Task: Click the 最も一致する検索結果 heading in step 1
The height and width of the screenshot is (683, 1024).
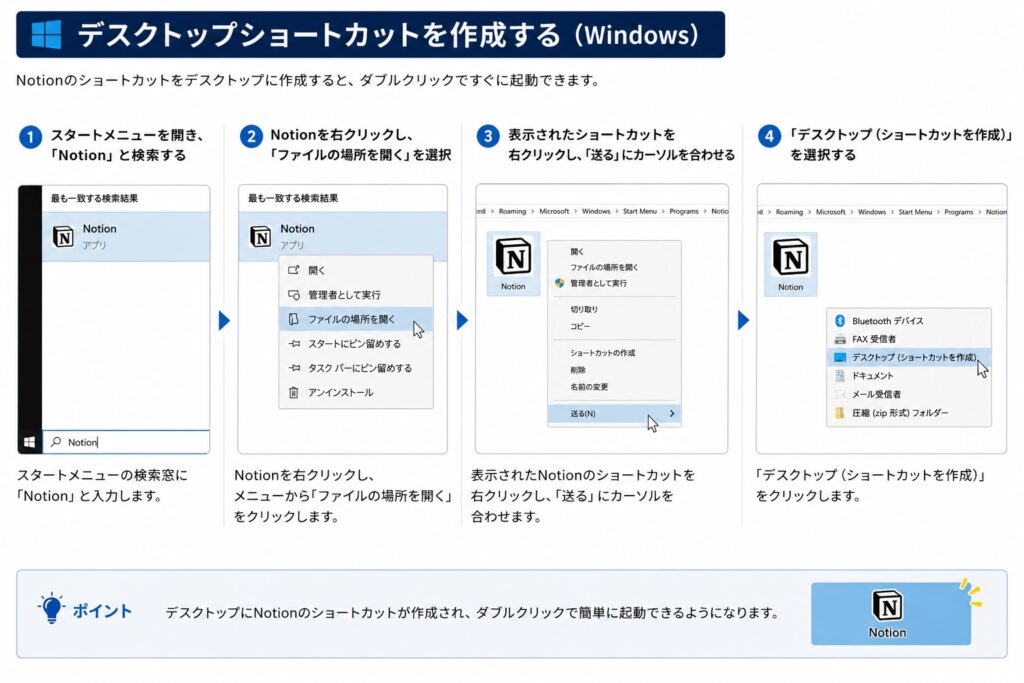Action: [94, 199]
